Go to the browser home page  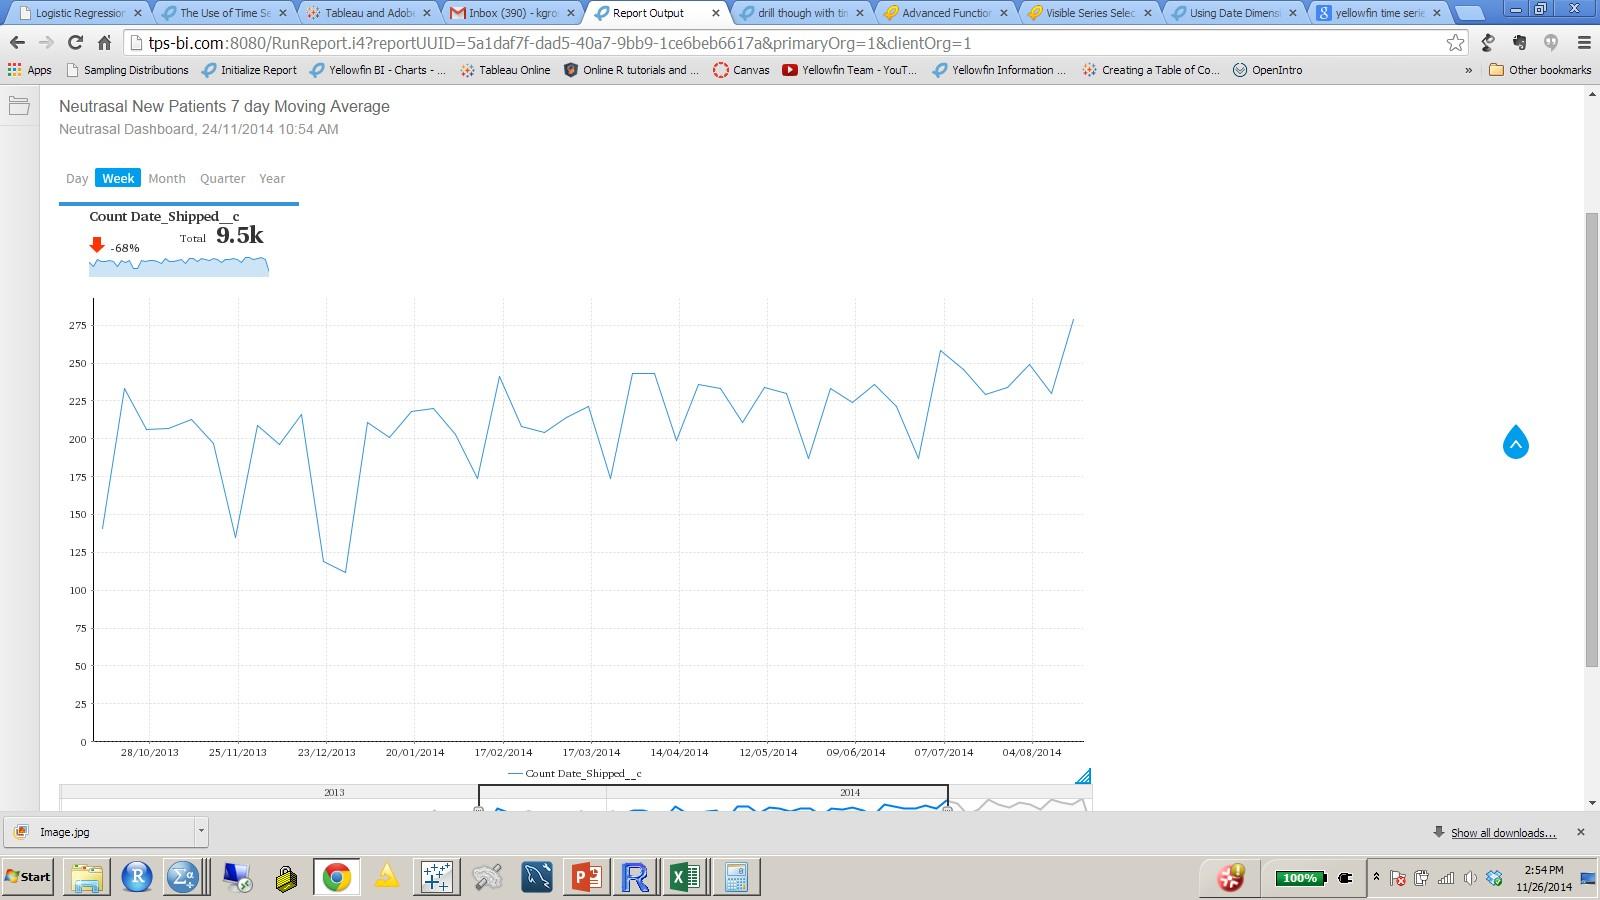(104, 43)
